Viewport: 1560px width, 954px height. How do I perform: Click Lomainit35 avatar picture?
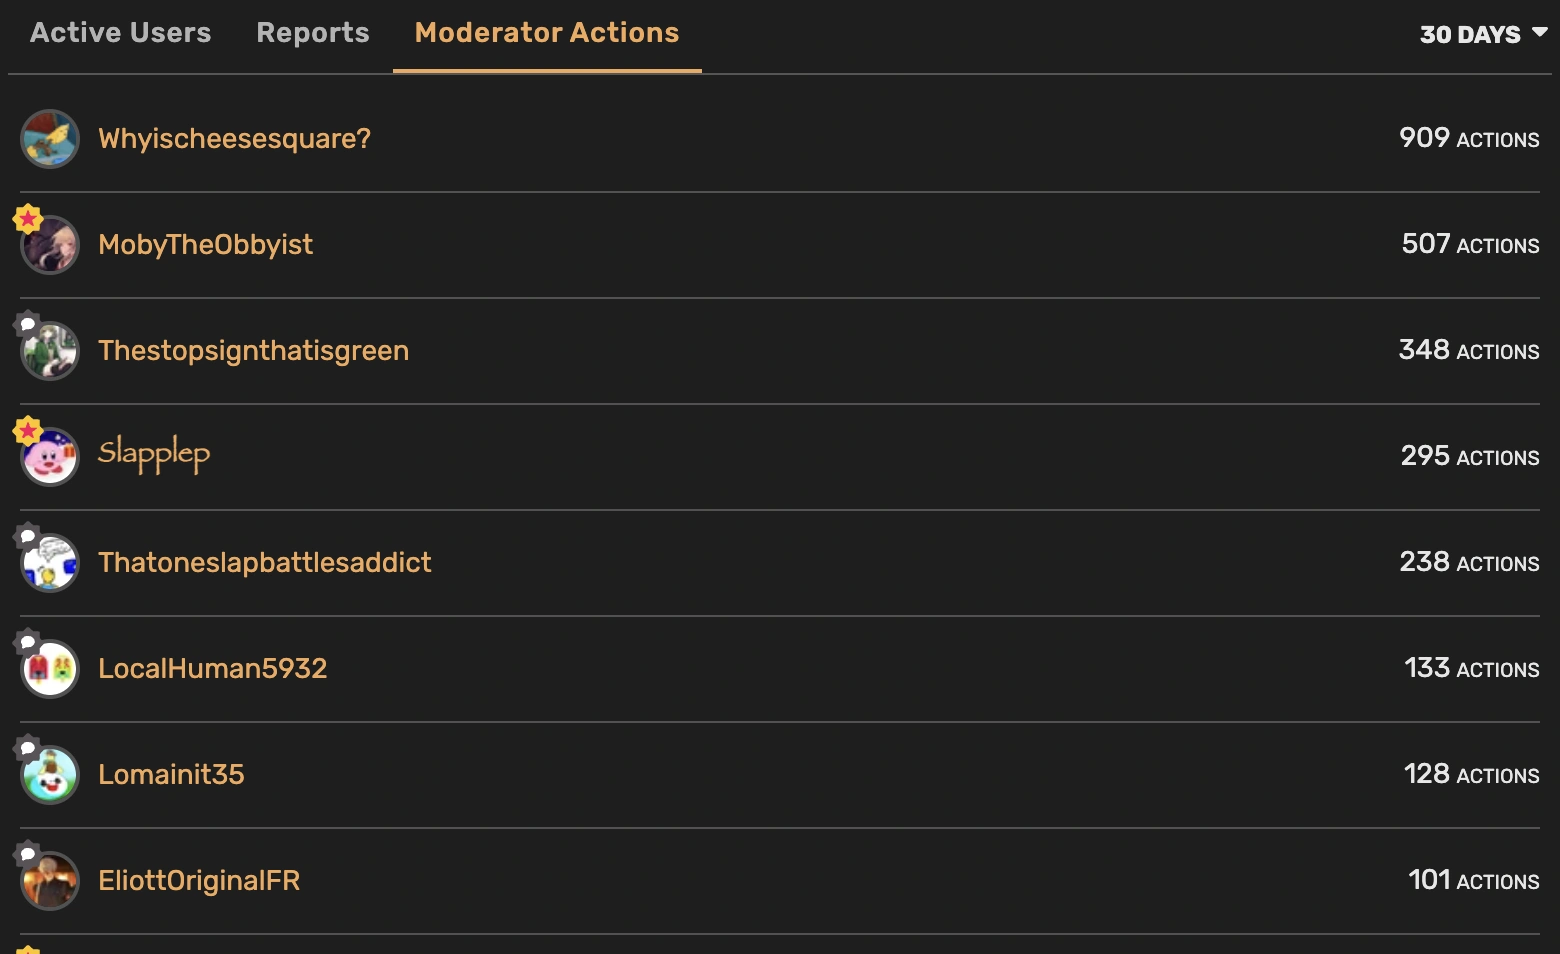pyautogui.click(x=50, y=775)
